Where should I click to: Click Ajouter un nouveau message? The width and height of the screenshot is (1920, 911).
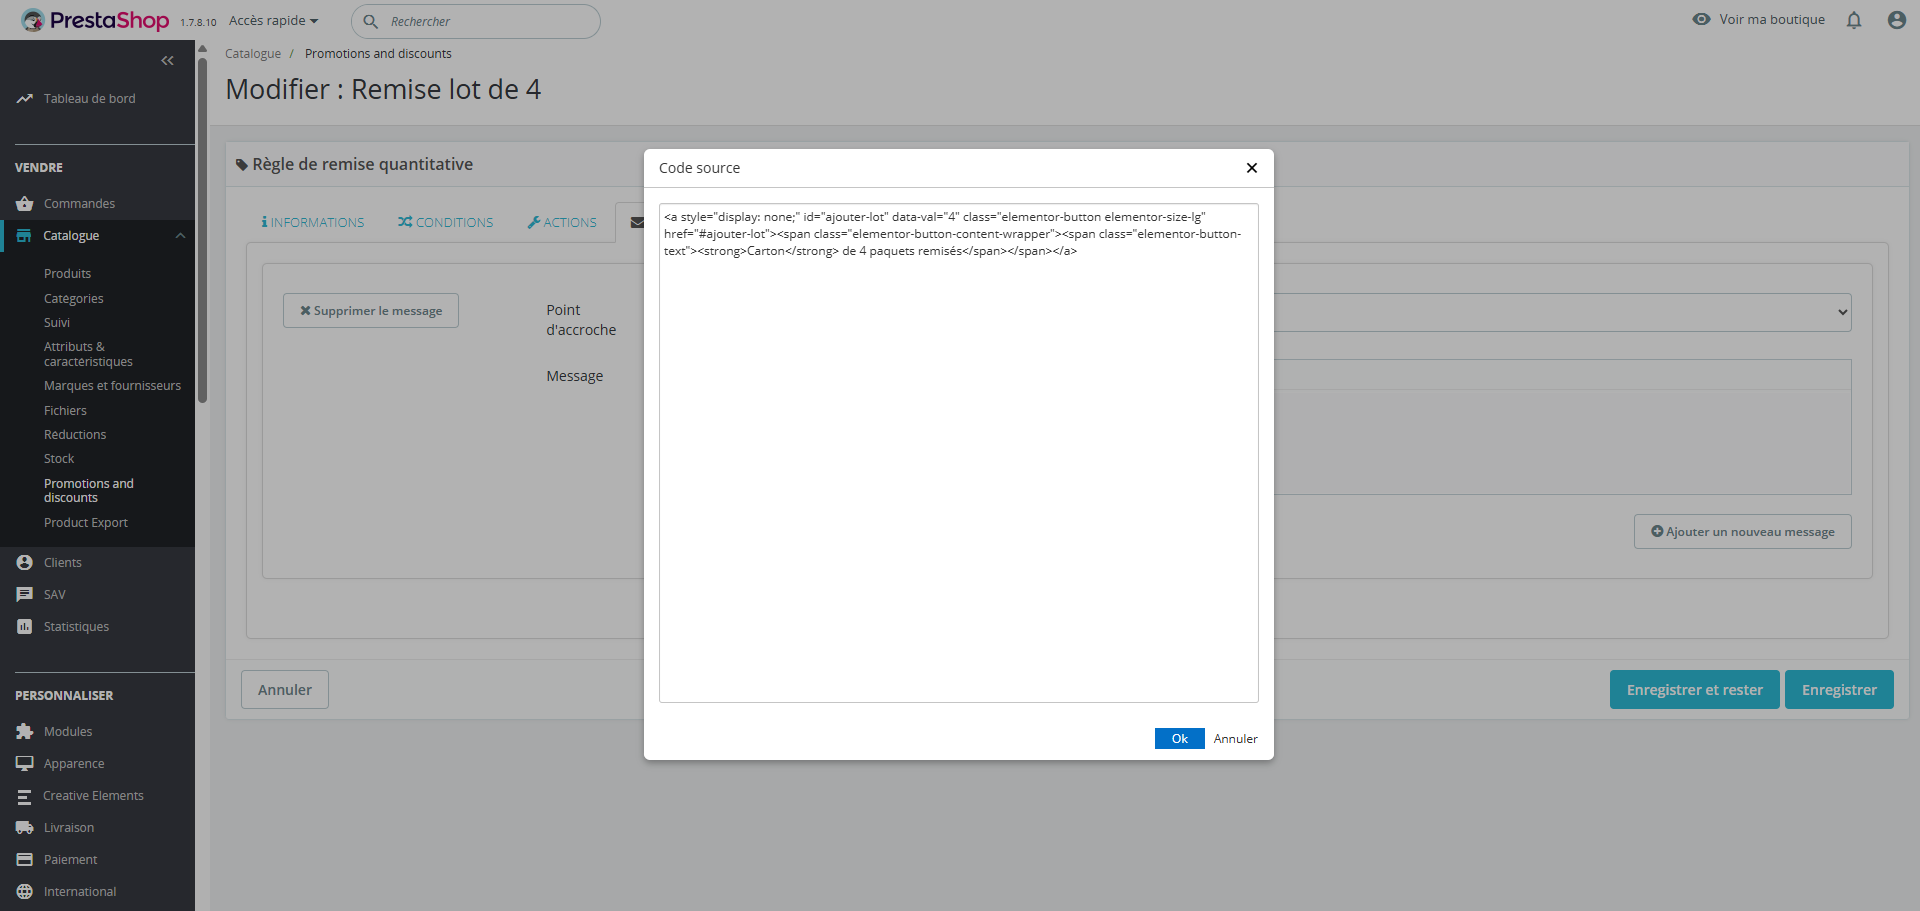(1742, 532)
